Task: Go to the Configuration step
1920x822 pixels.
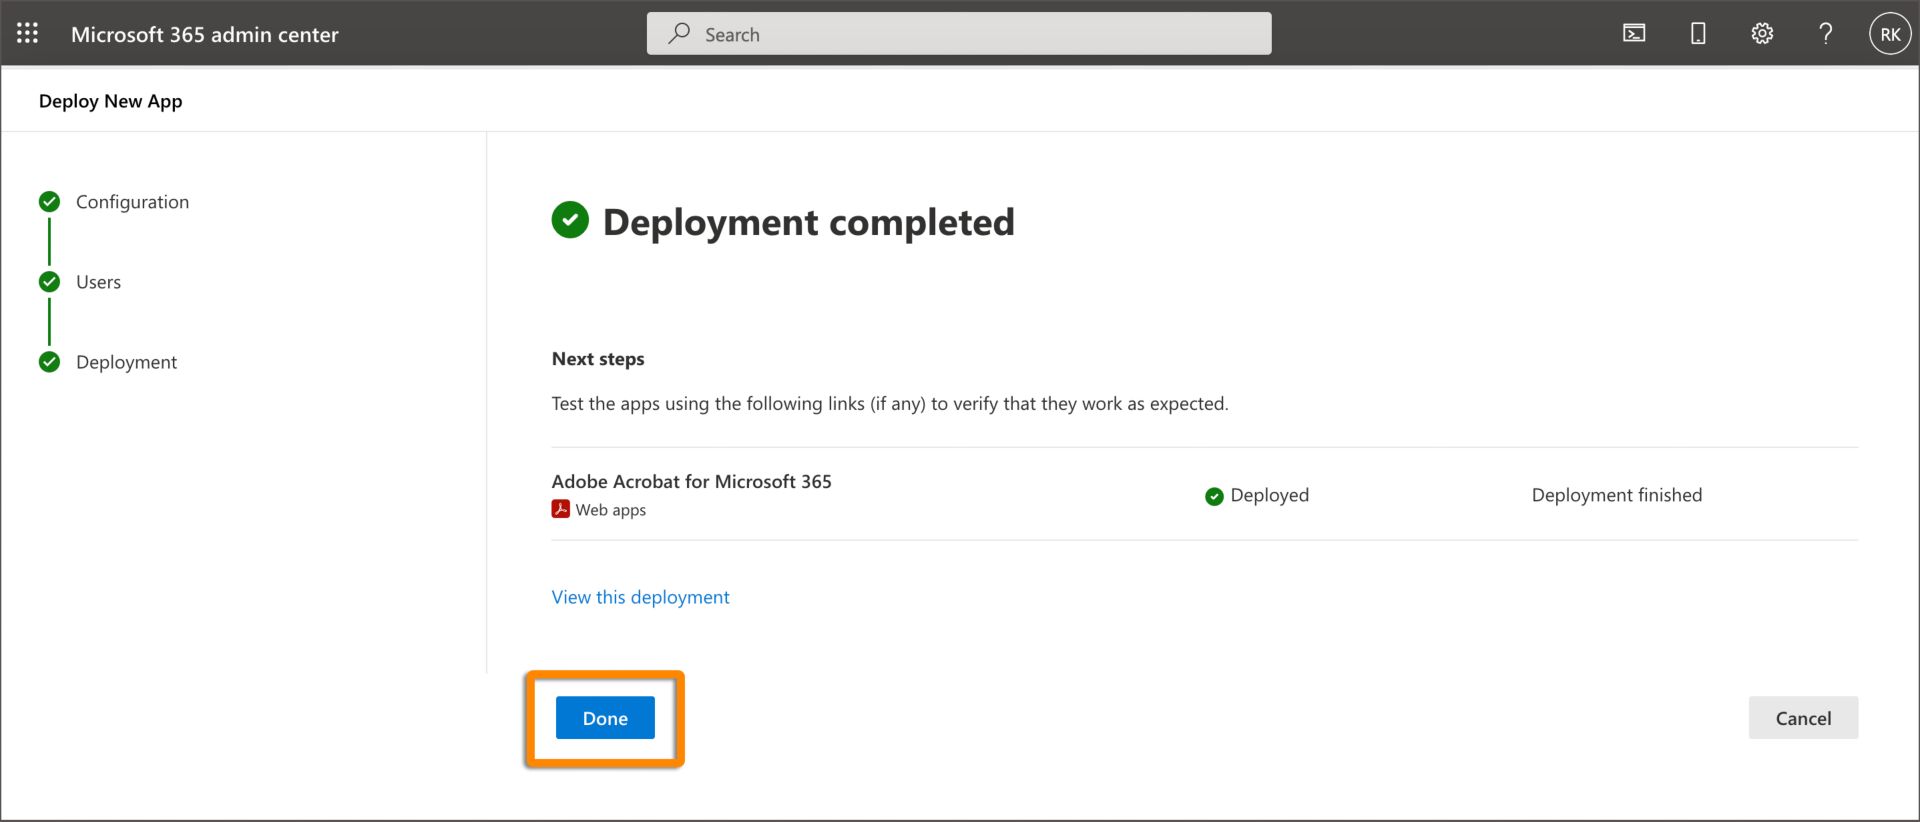Action: tap(132, 202)
